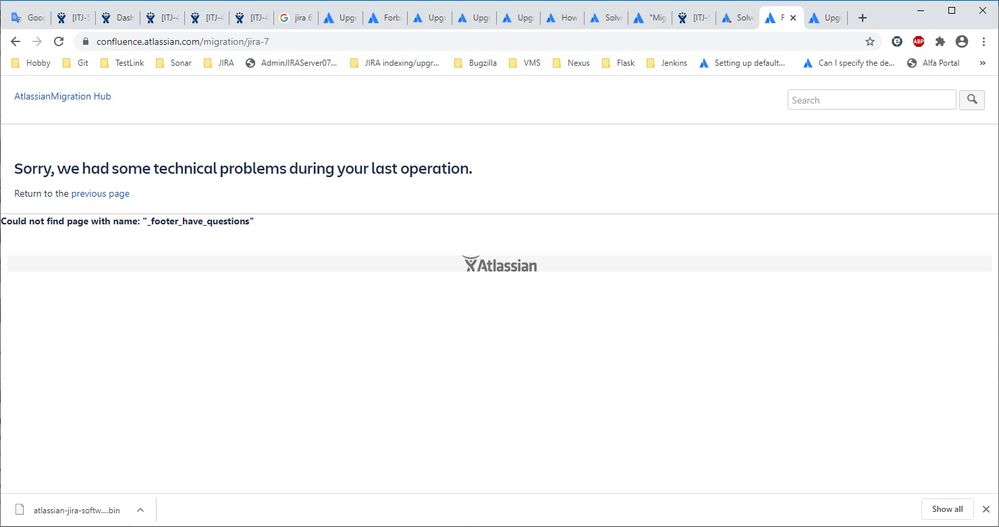Open the AdminJIRAServer07 bookmark
The width and height of the screenshot is (999, 527).
point(291,63)
